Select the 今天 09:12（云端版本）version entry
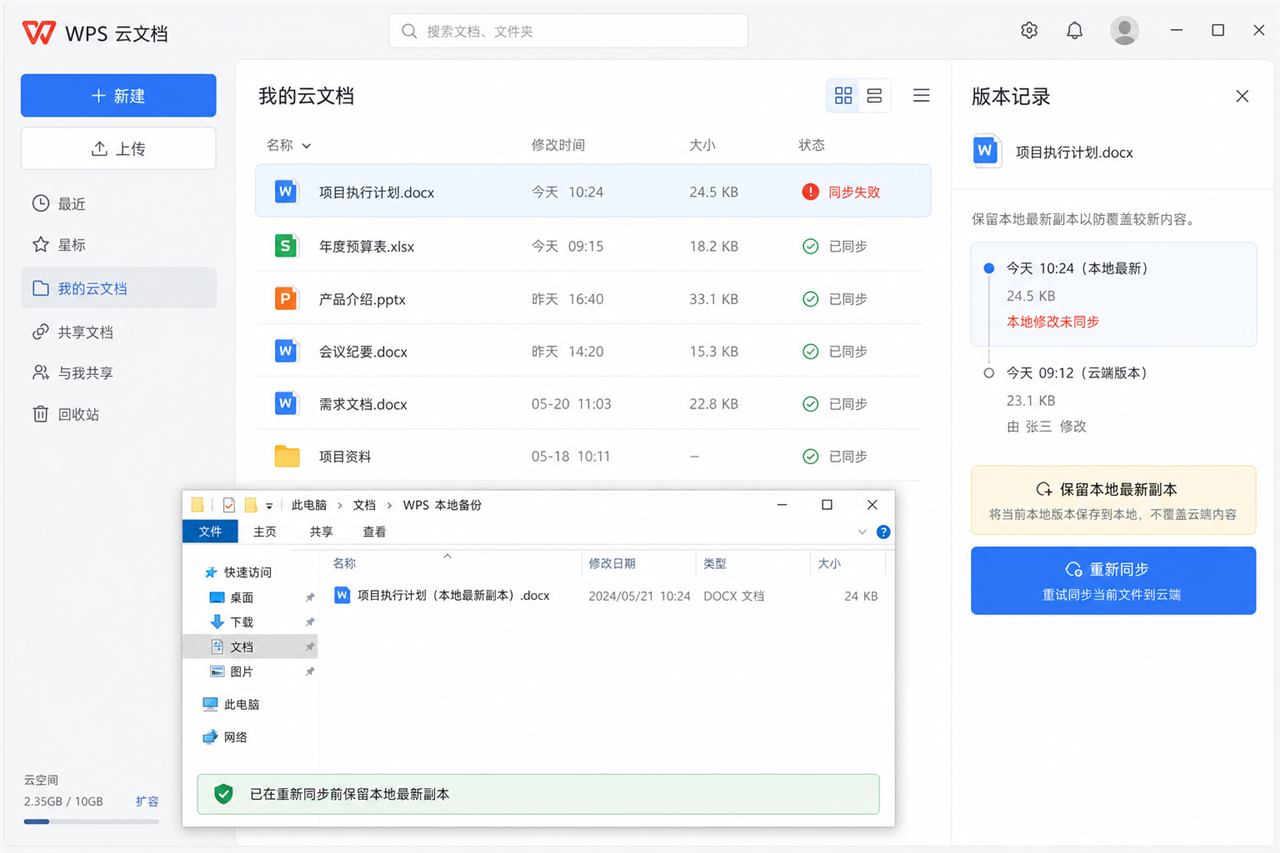The height and width of the screenshot is (853, 1280). [1113, 398]
